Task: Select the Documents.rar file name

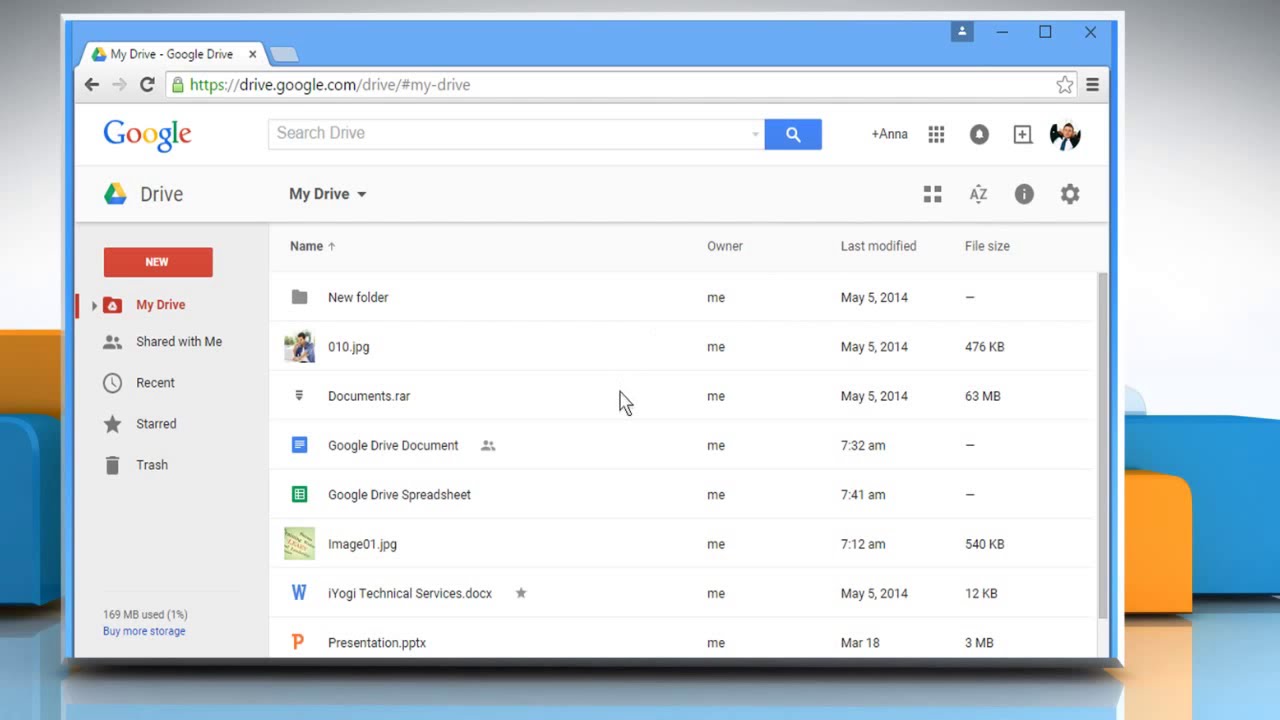Action: point(369,396)
